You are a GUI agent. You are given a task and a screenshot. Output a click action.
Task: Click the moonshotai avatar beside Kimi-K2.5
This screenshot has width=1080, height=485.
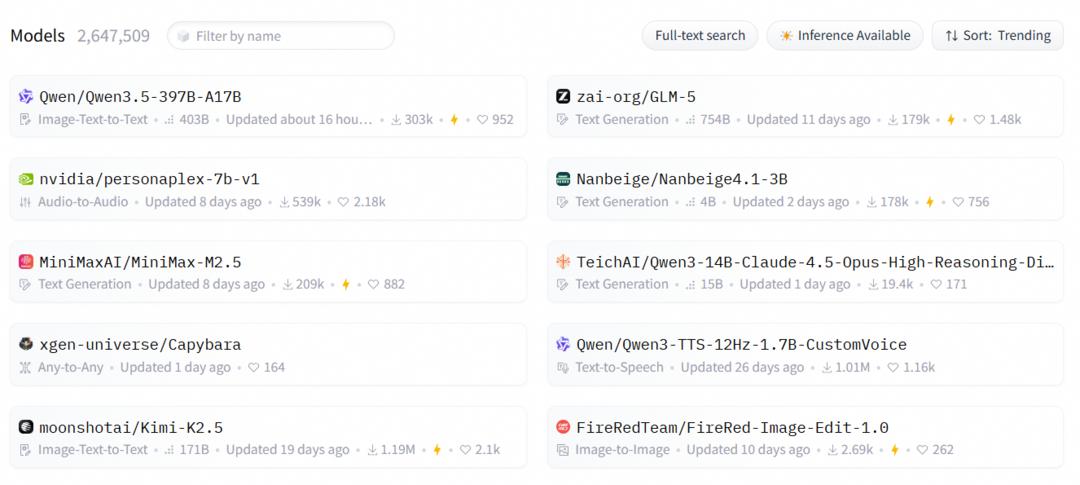point(26,427)
